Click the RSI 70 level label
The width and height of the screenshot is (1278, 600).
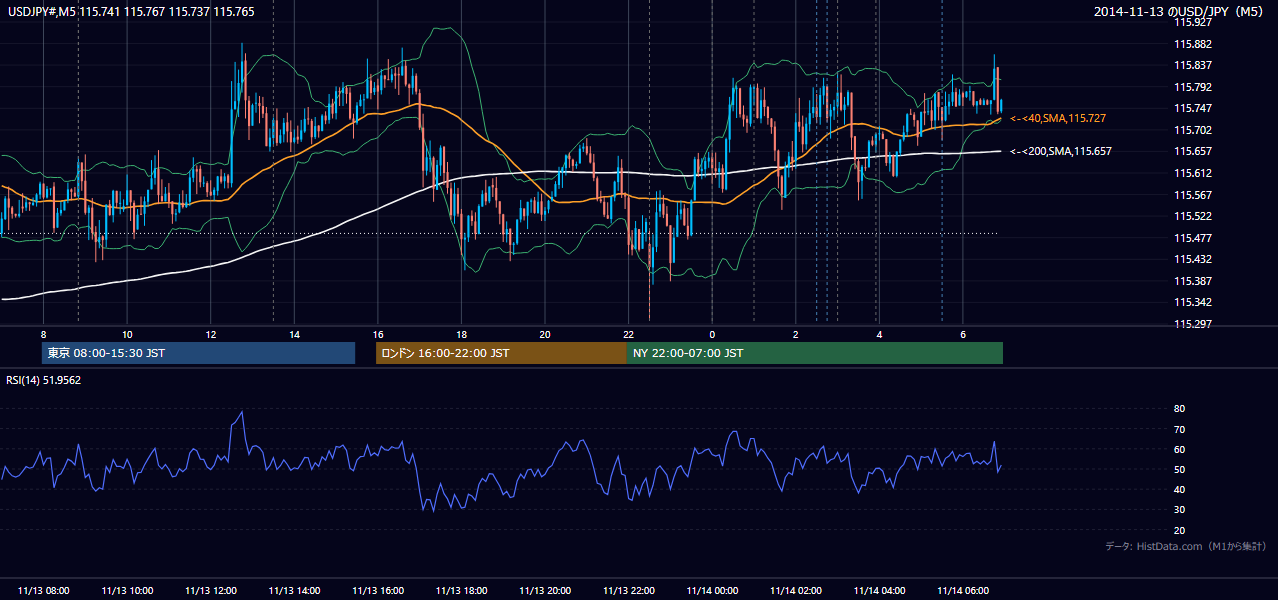pyautogui.click(x=1179, y=429)
